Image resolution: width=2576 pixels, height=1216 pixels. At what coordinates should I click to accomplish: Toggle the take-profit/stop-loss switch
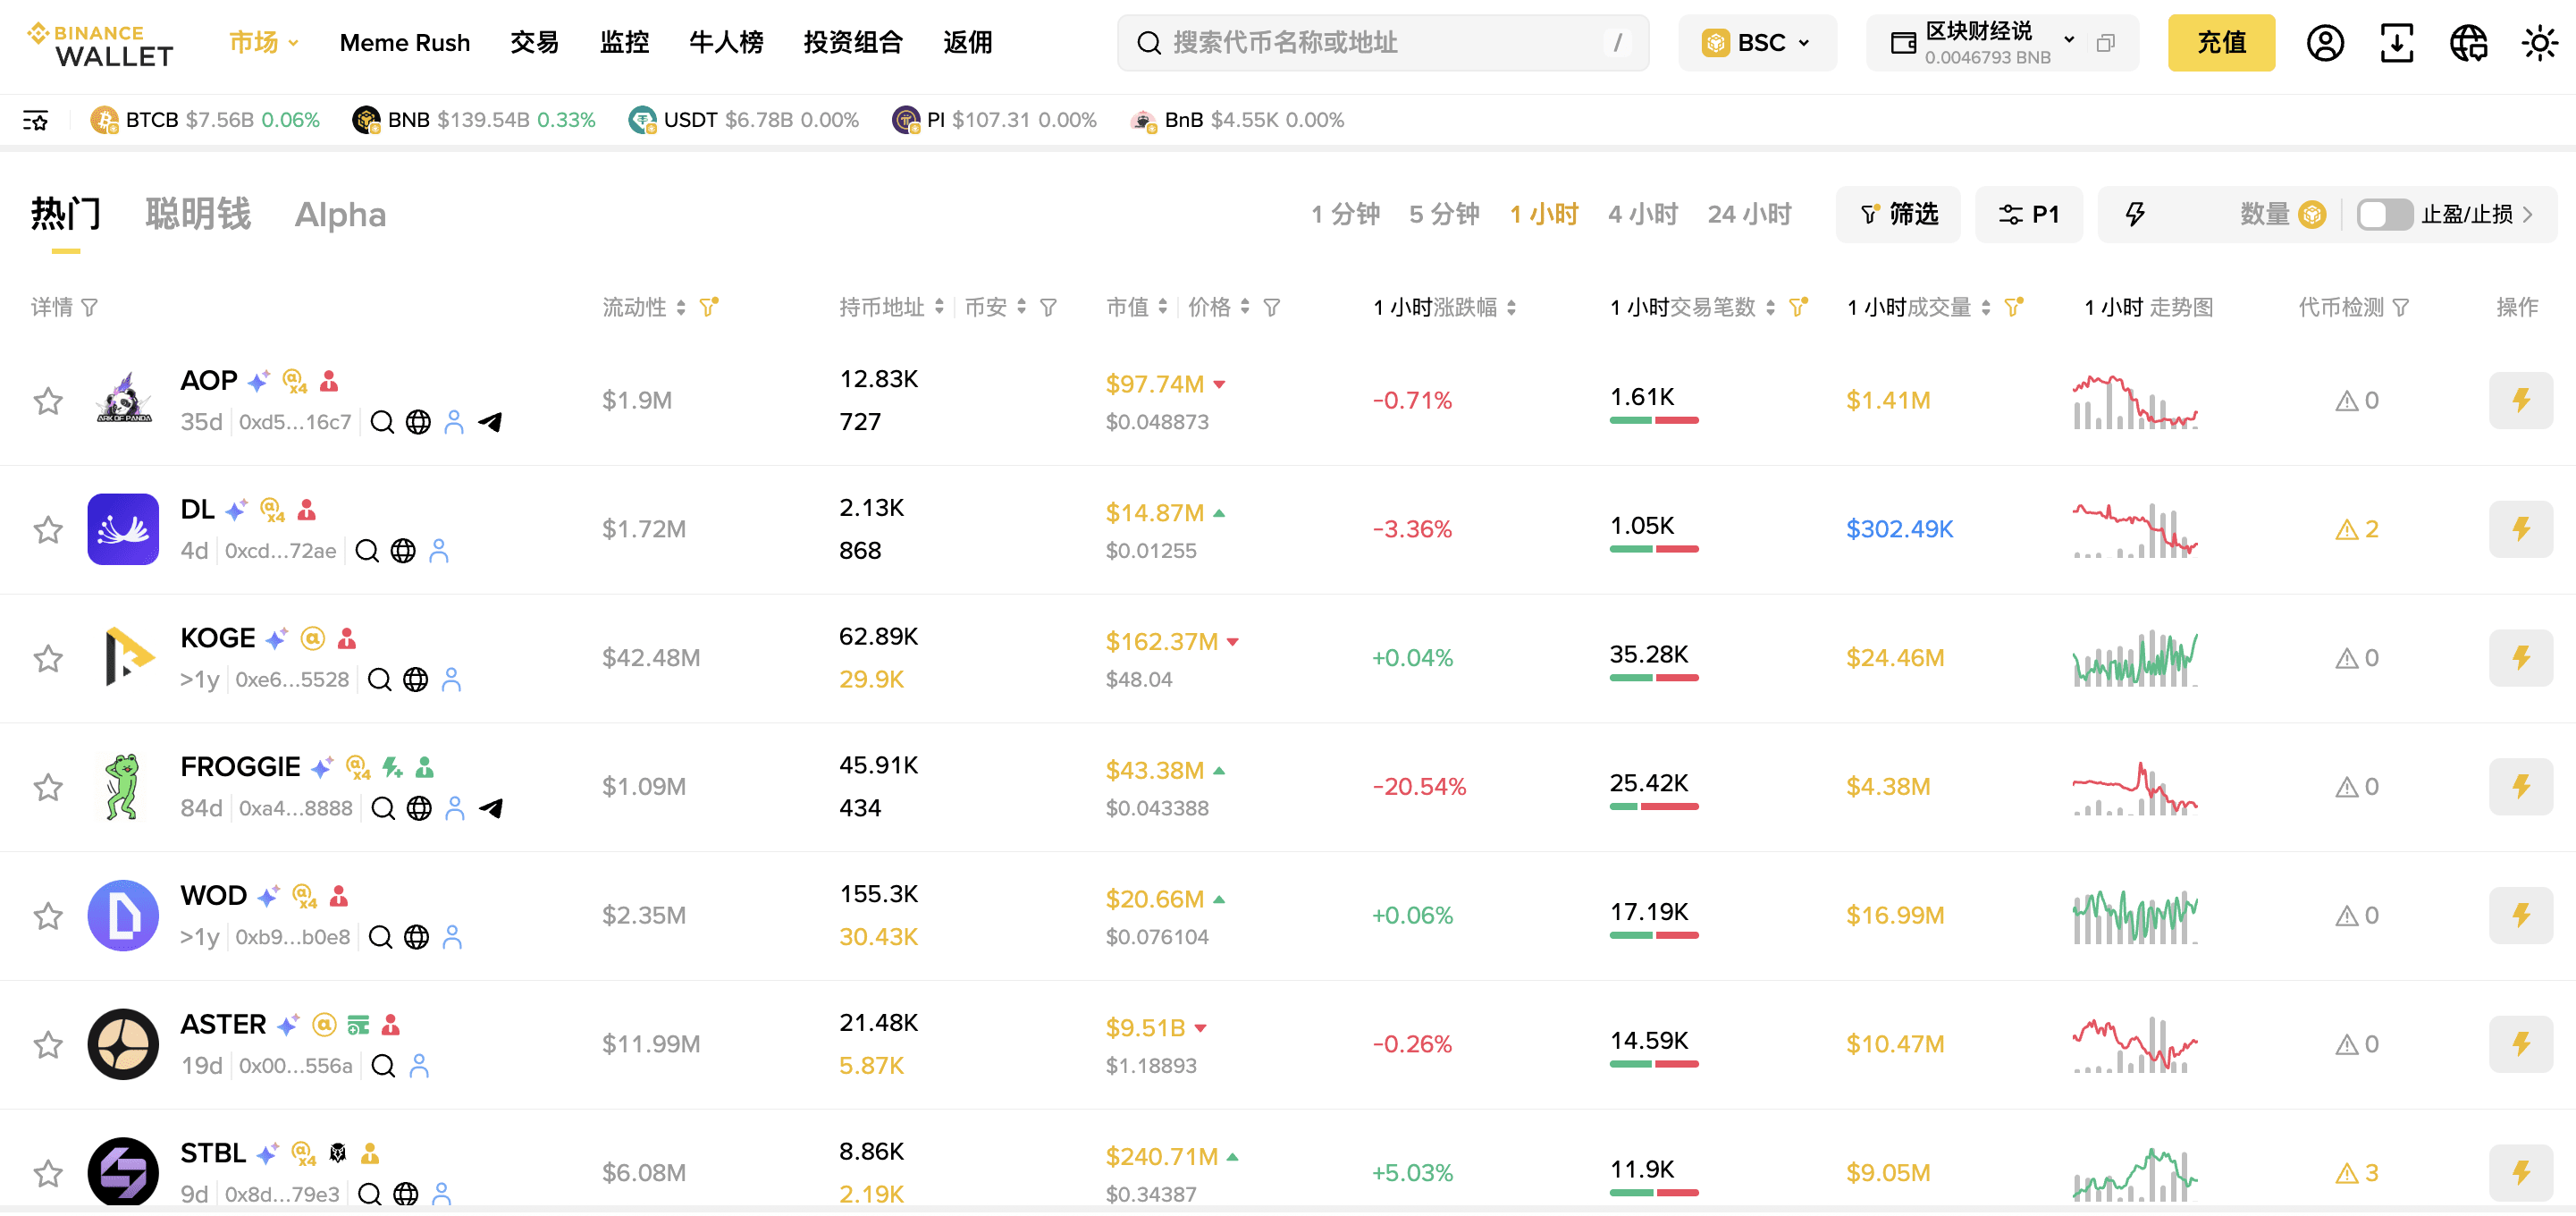[x=2384, y=214]
